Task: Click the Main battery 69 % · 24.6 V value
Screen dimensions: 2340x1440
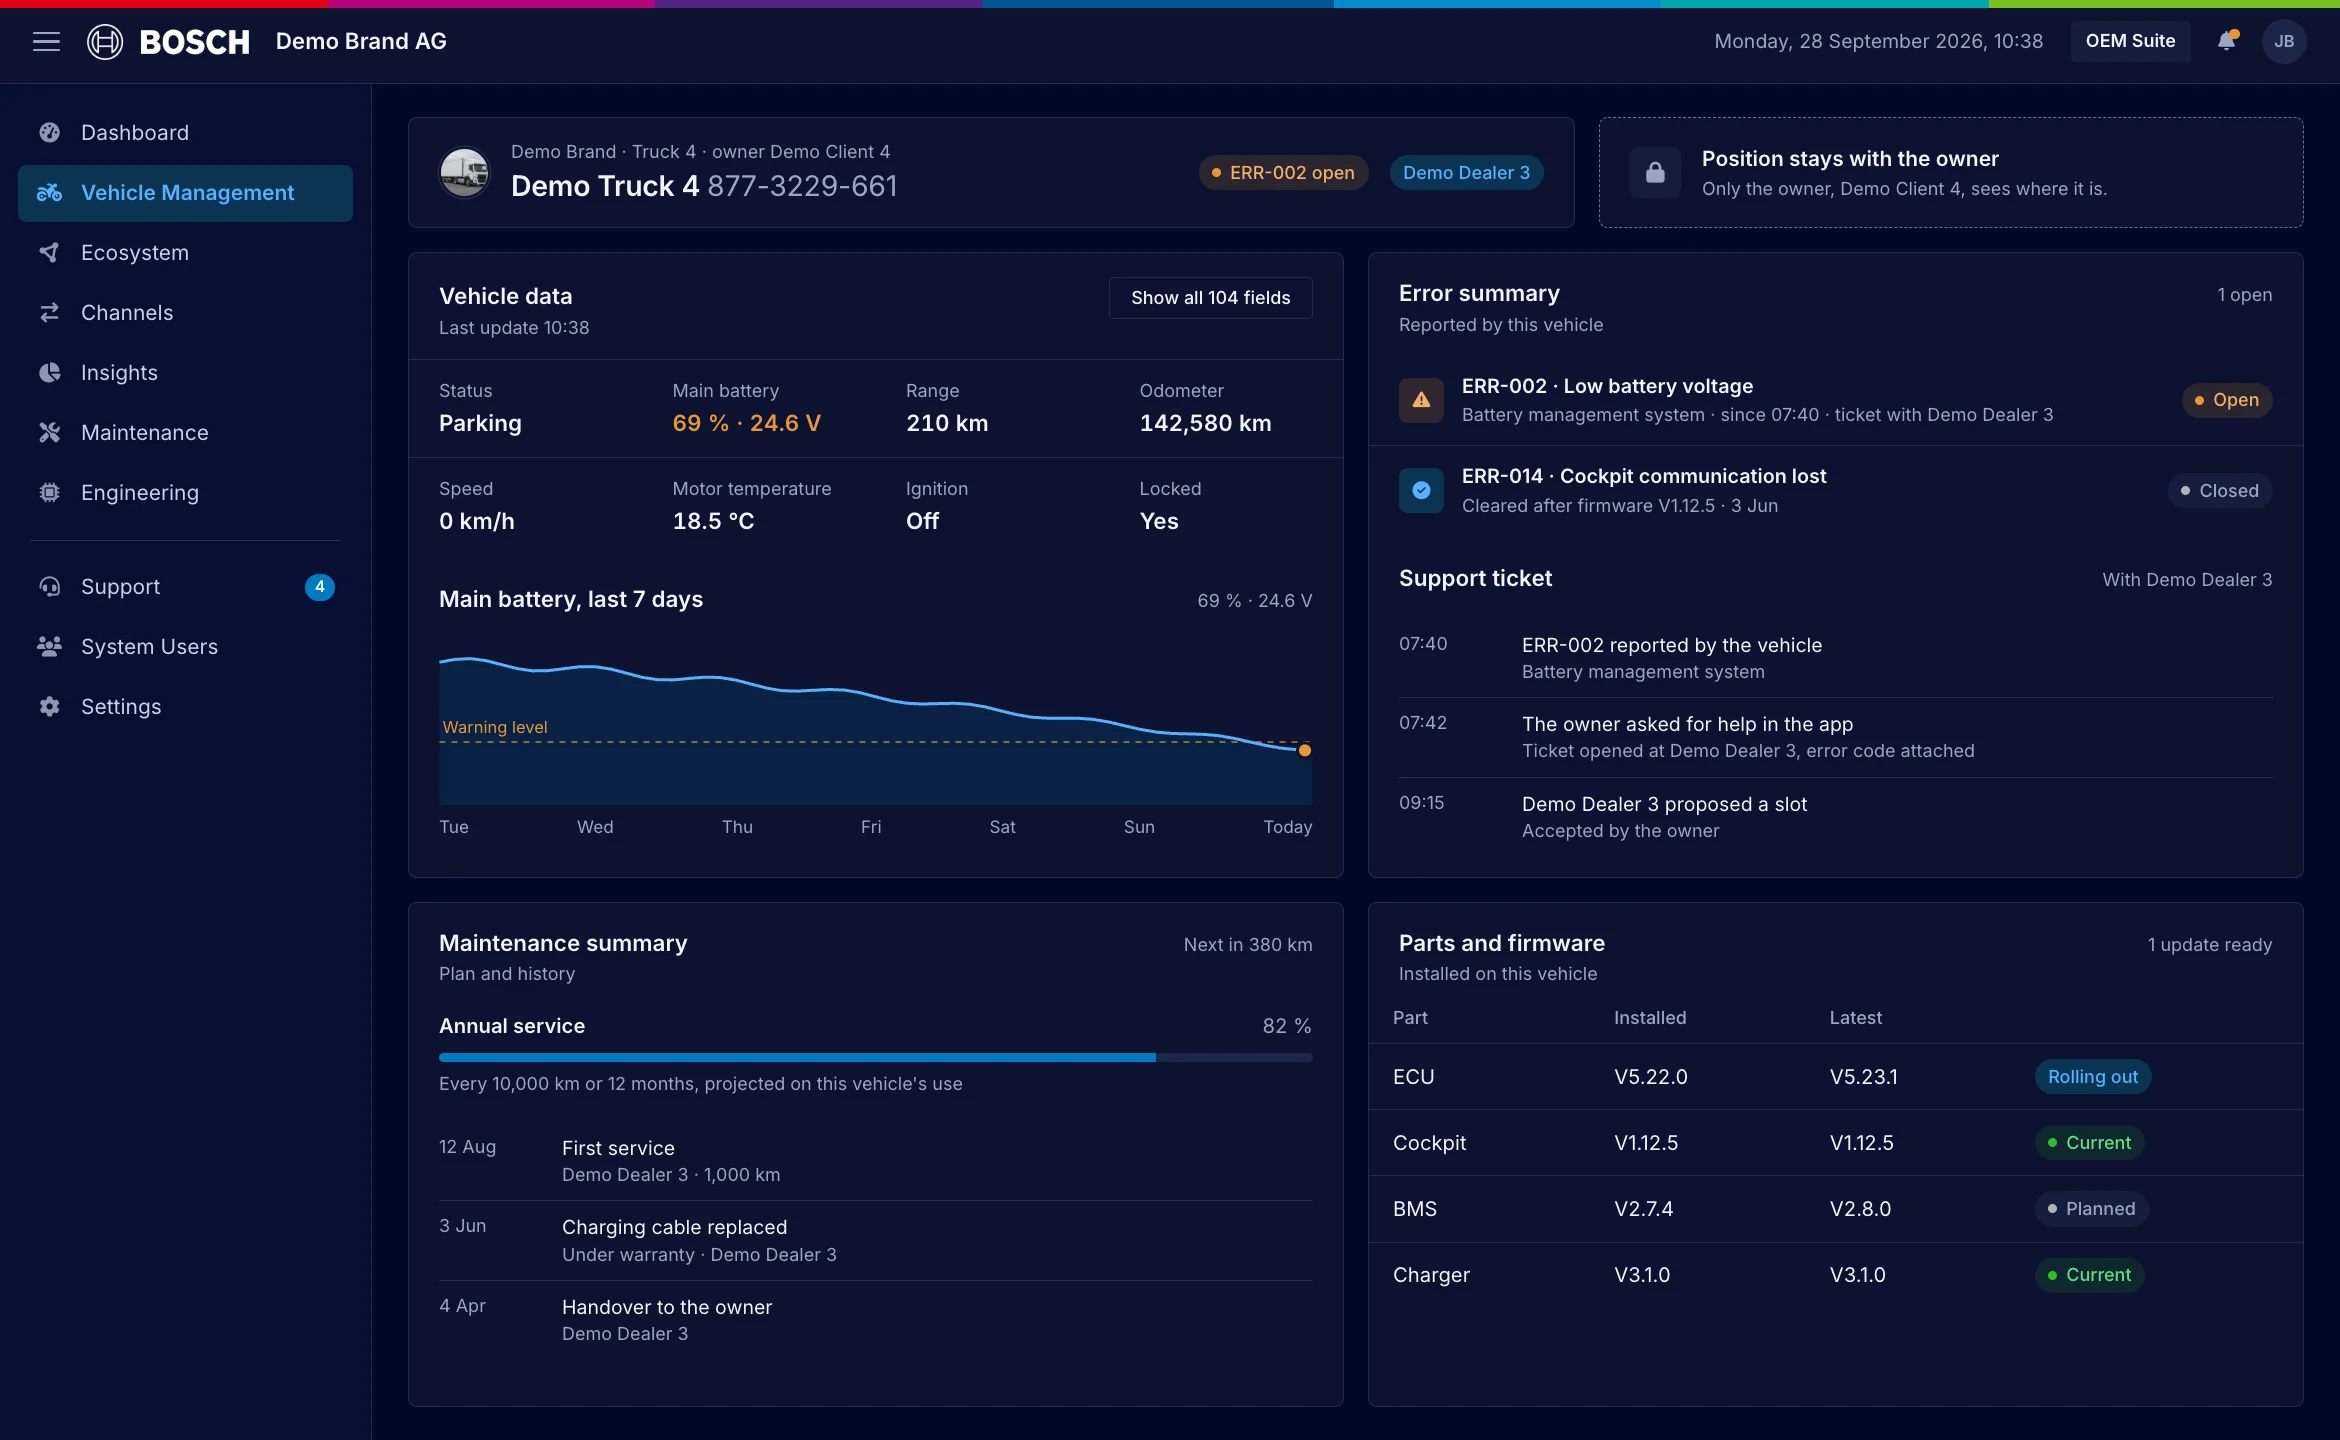Action: point(746,423)
